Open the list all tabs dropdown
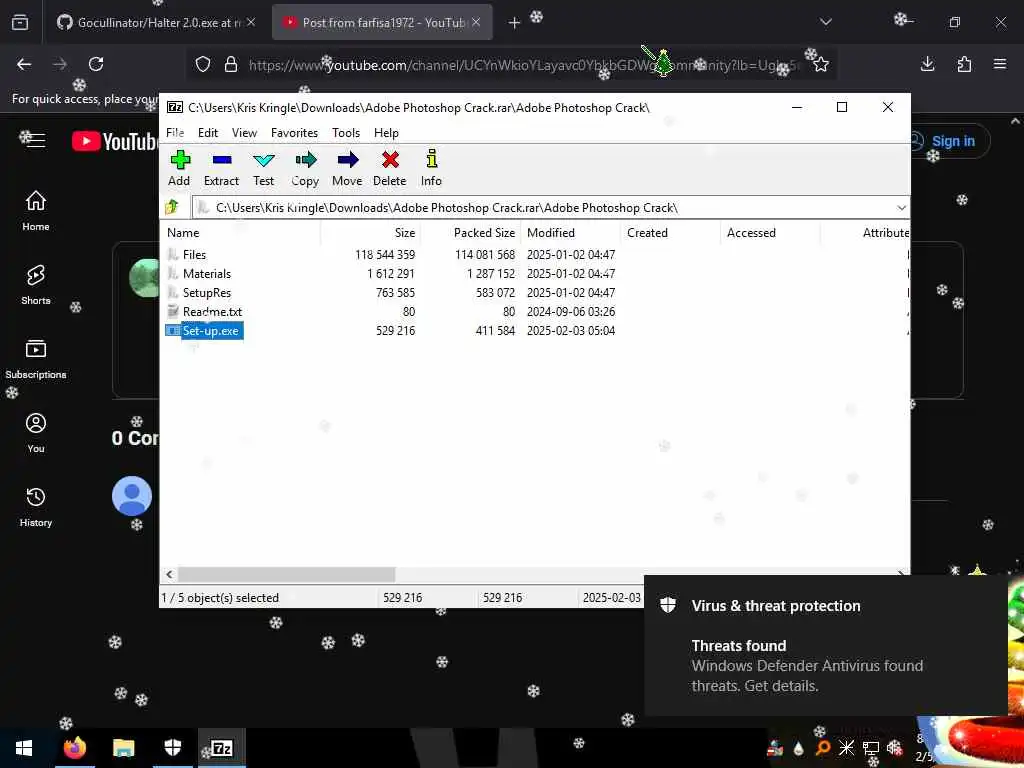Screen dimensions: 1024x768 tap(825, 22)
